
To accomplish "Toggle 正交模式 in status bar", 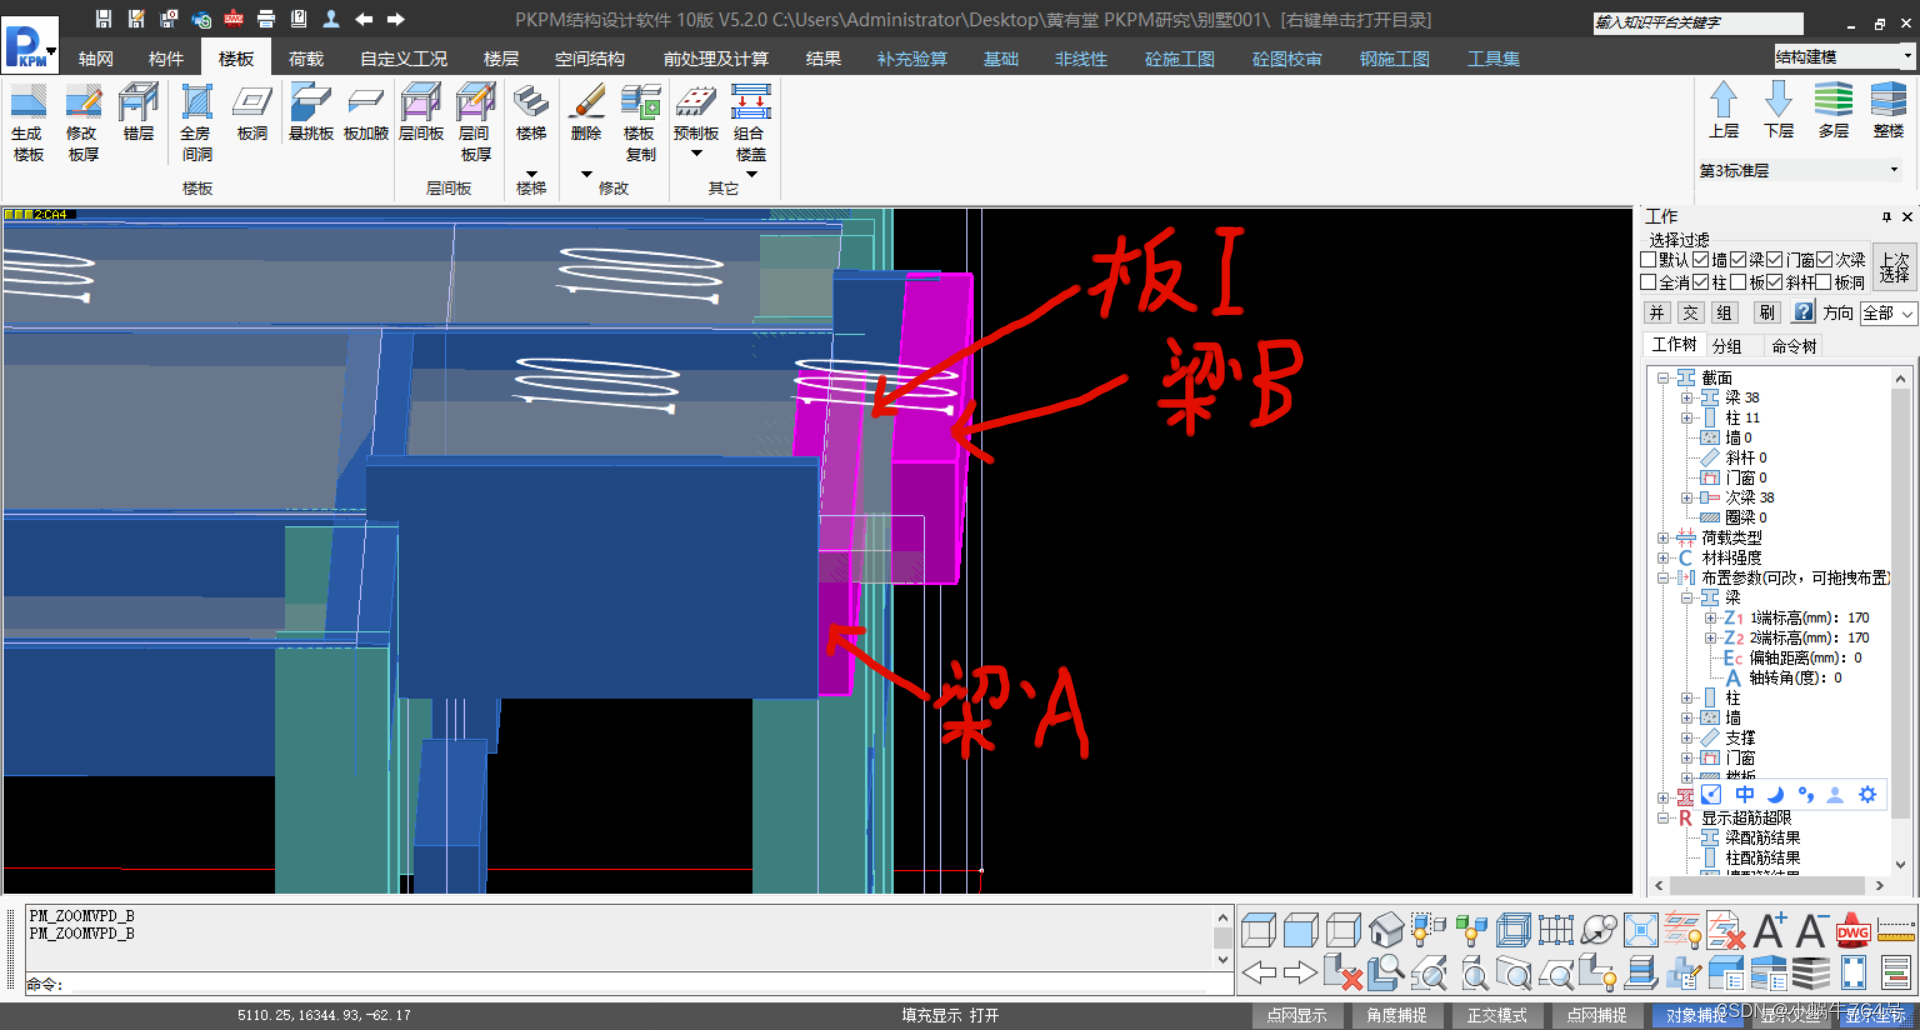I will (x=1497, y=1015).
